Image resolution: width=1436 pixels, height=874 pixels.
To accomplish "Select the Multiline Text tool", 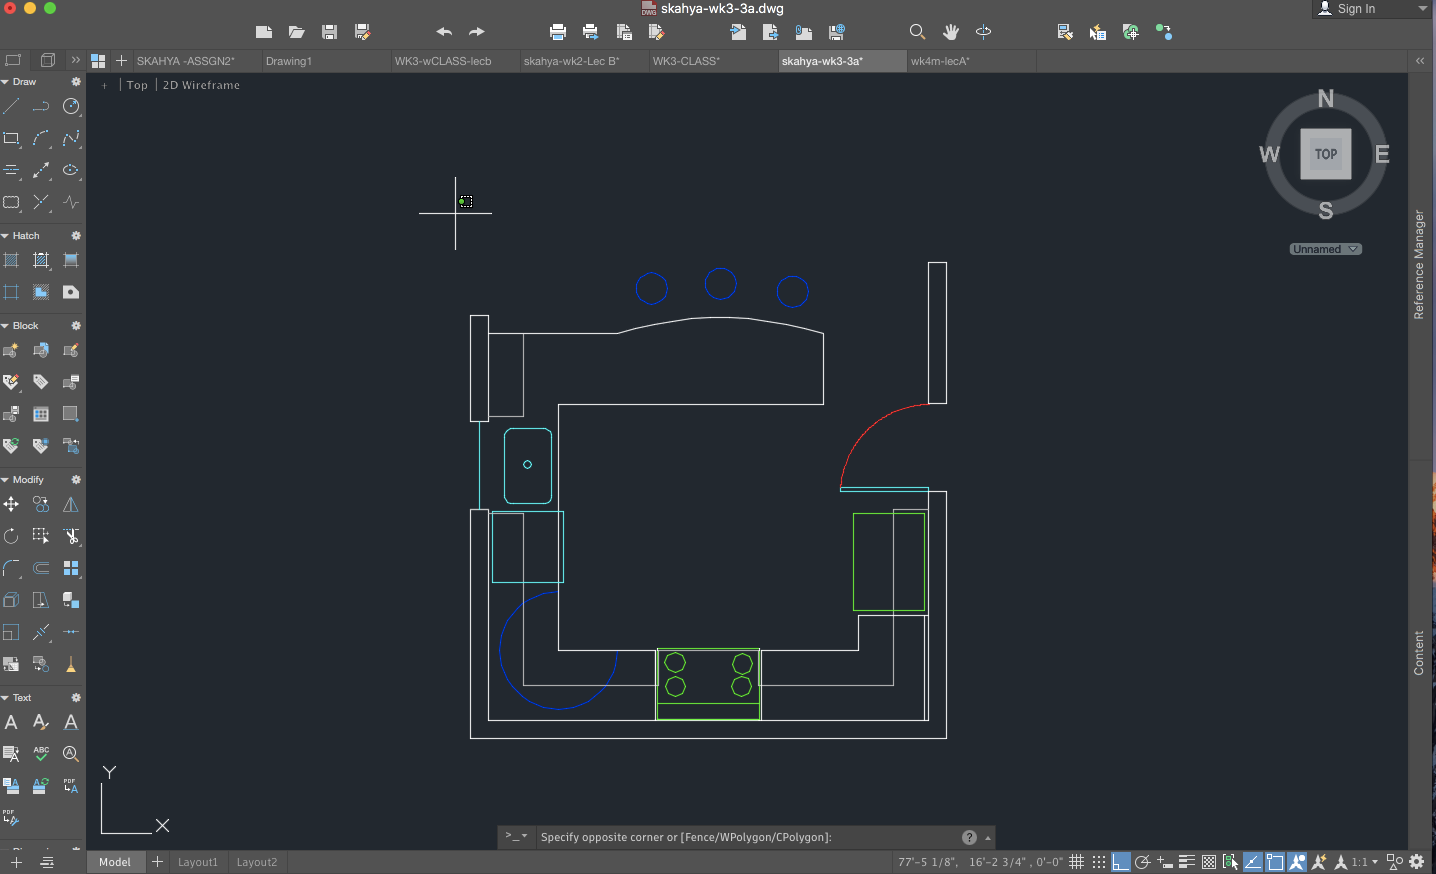I will click(11, 723).
